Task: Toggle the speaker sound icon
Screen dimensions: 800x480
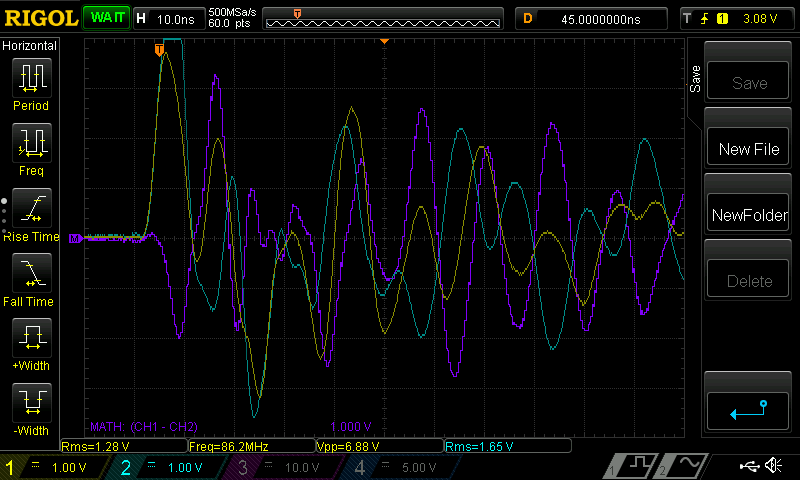Action: coord(773,465)
